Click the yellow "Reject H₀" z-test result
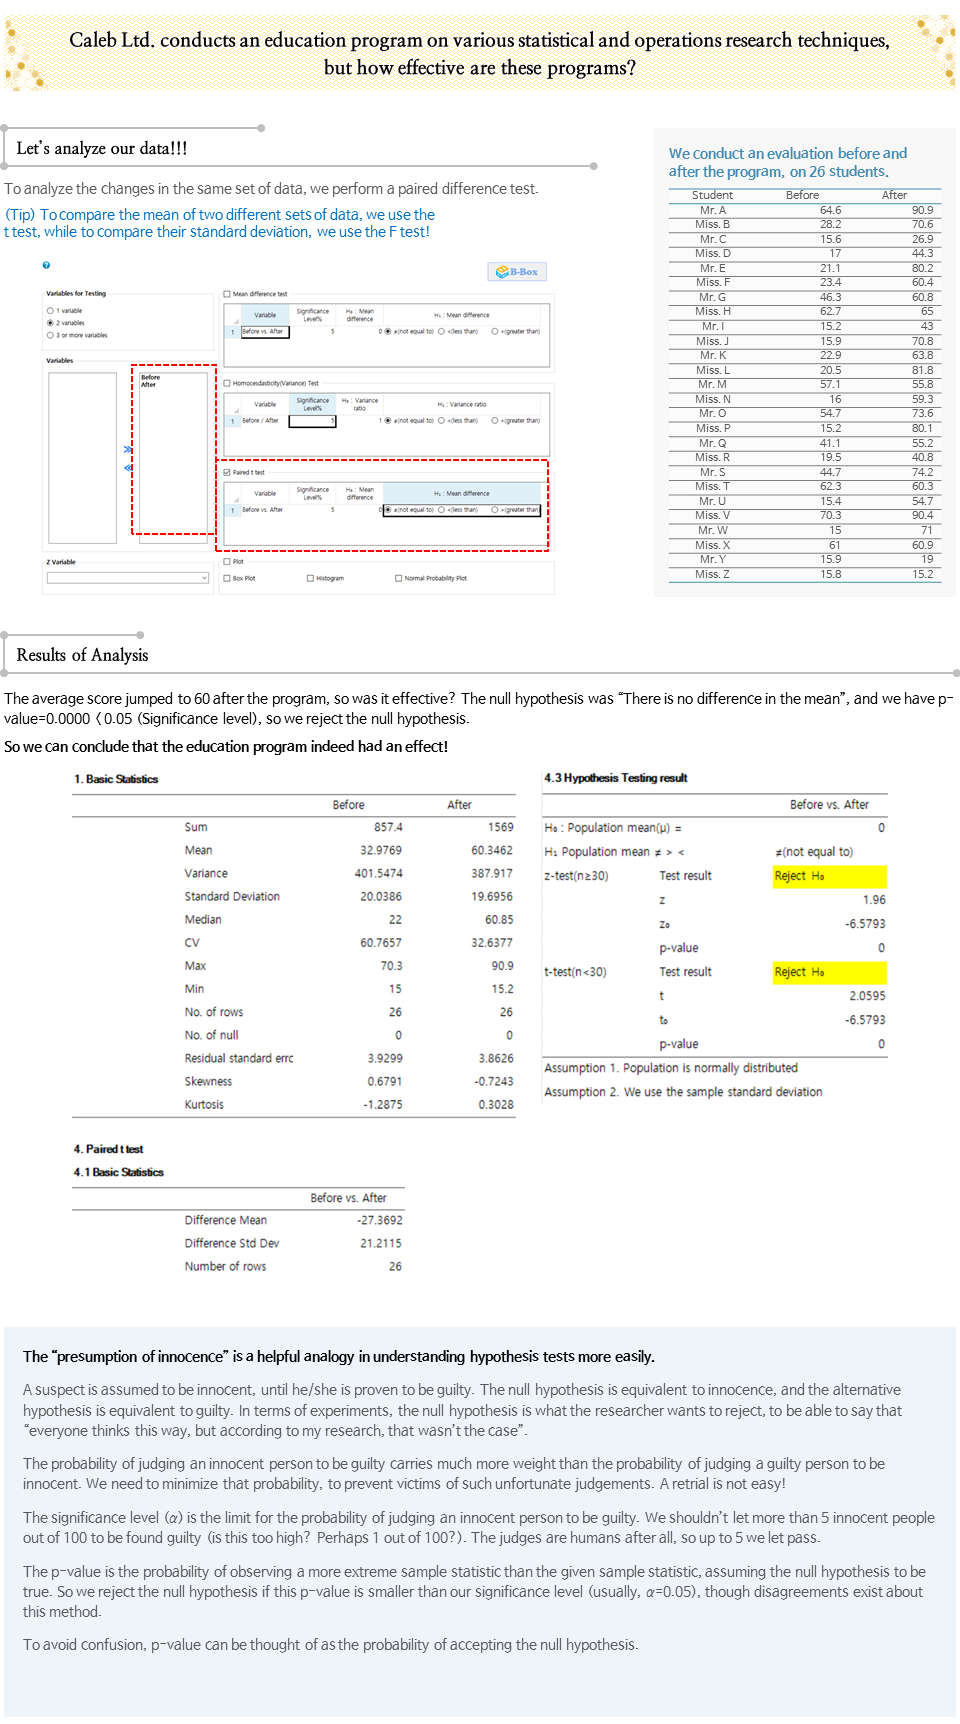The image size is (960, 1724). tap(829, 876)
